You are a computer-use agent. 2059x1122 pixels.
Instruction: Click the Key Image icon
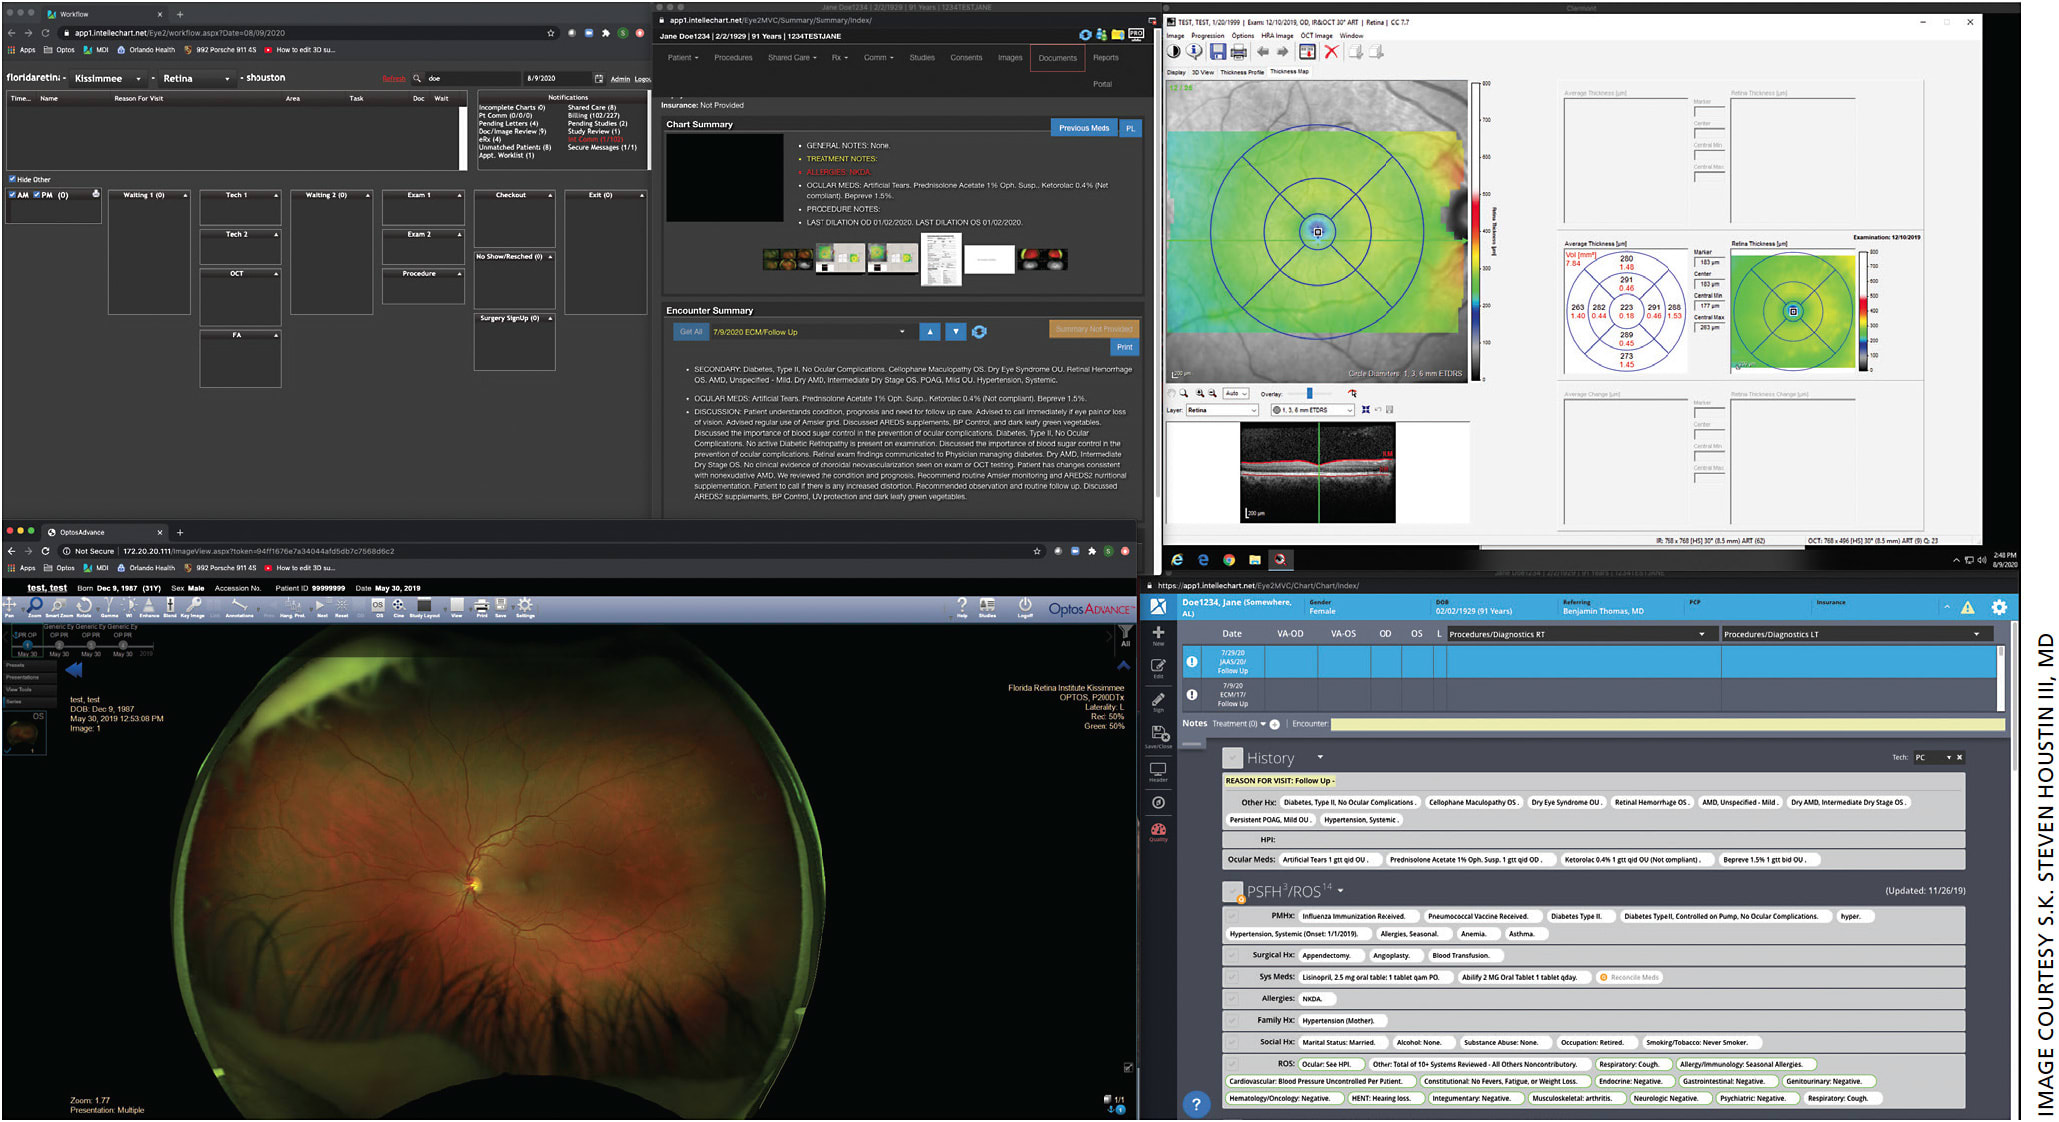click(x=193, y=605)
